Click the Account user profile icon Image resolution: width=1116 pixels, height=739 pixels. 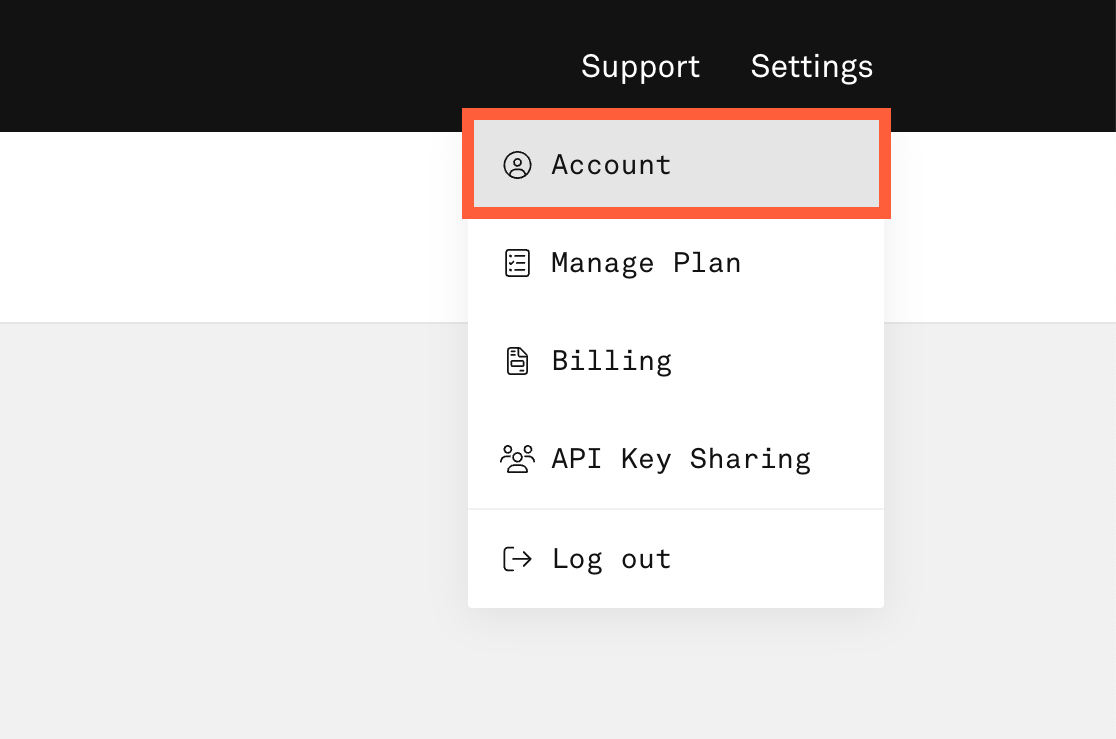click(x=517, y=165)
